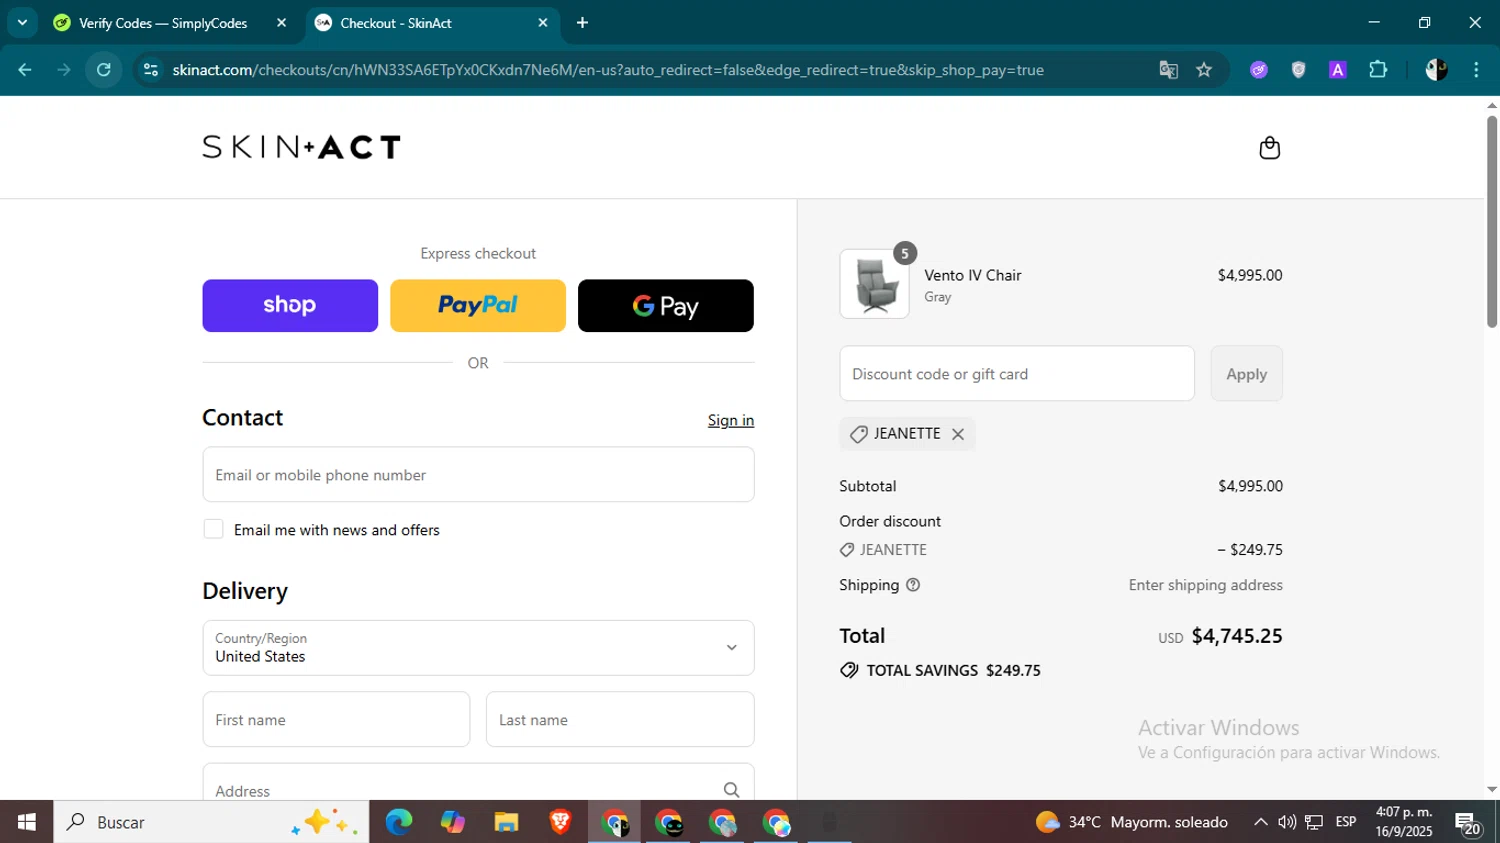
Task: Open the volume control in system tray
Action: [1287, 822]
